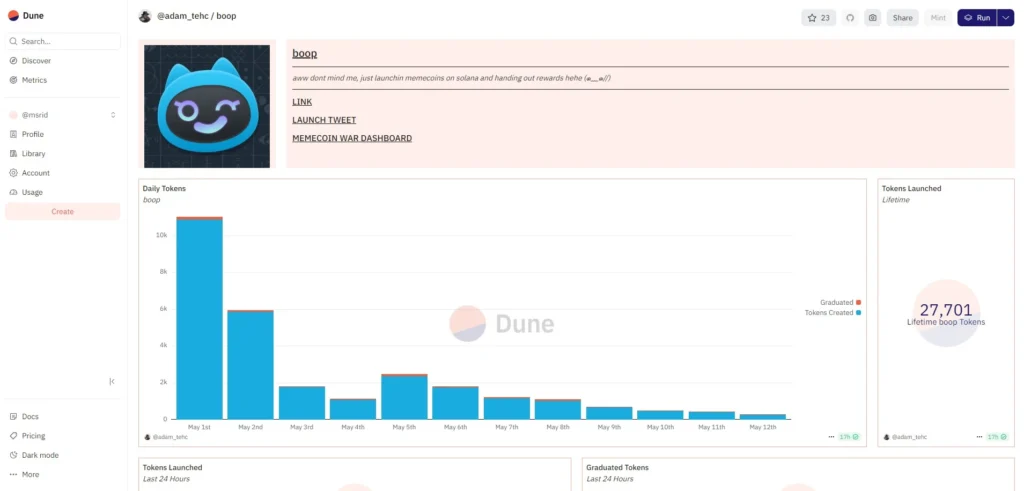Click the Daily Tokens chart title
The image size is (1024, 491).
[x=164, y=188]
